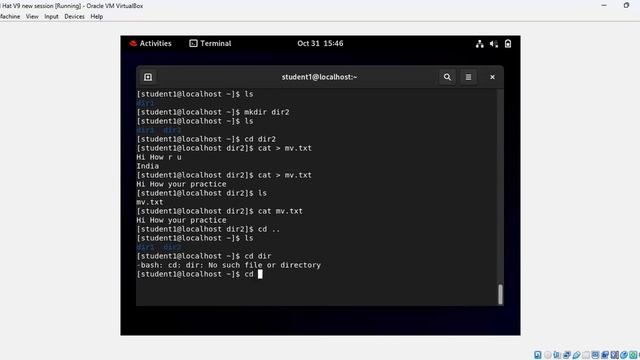Click the terminal cursor after 'cd'
Viewport: 640px width, 360px height.
coord(260,274)
